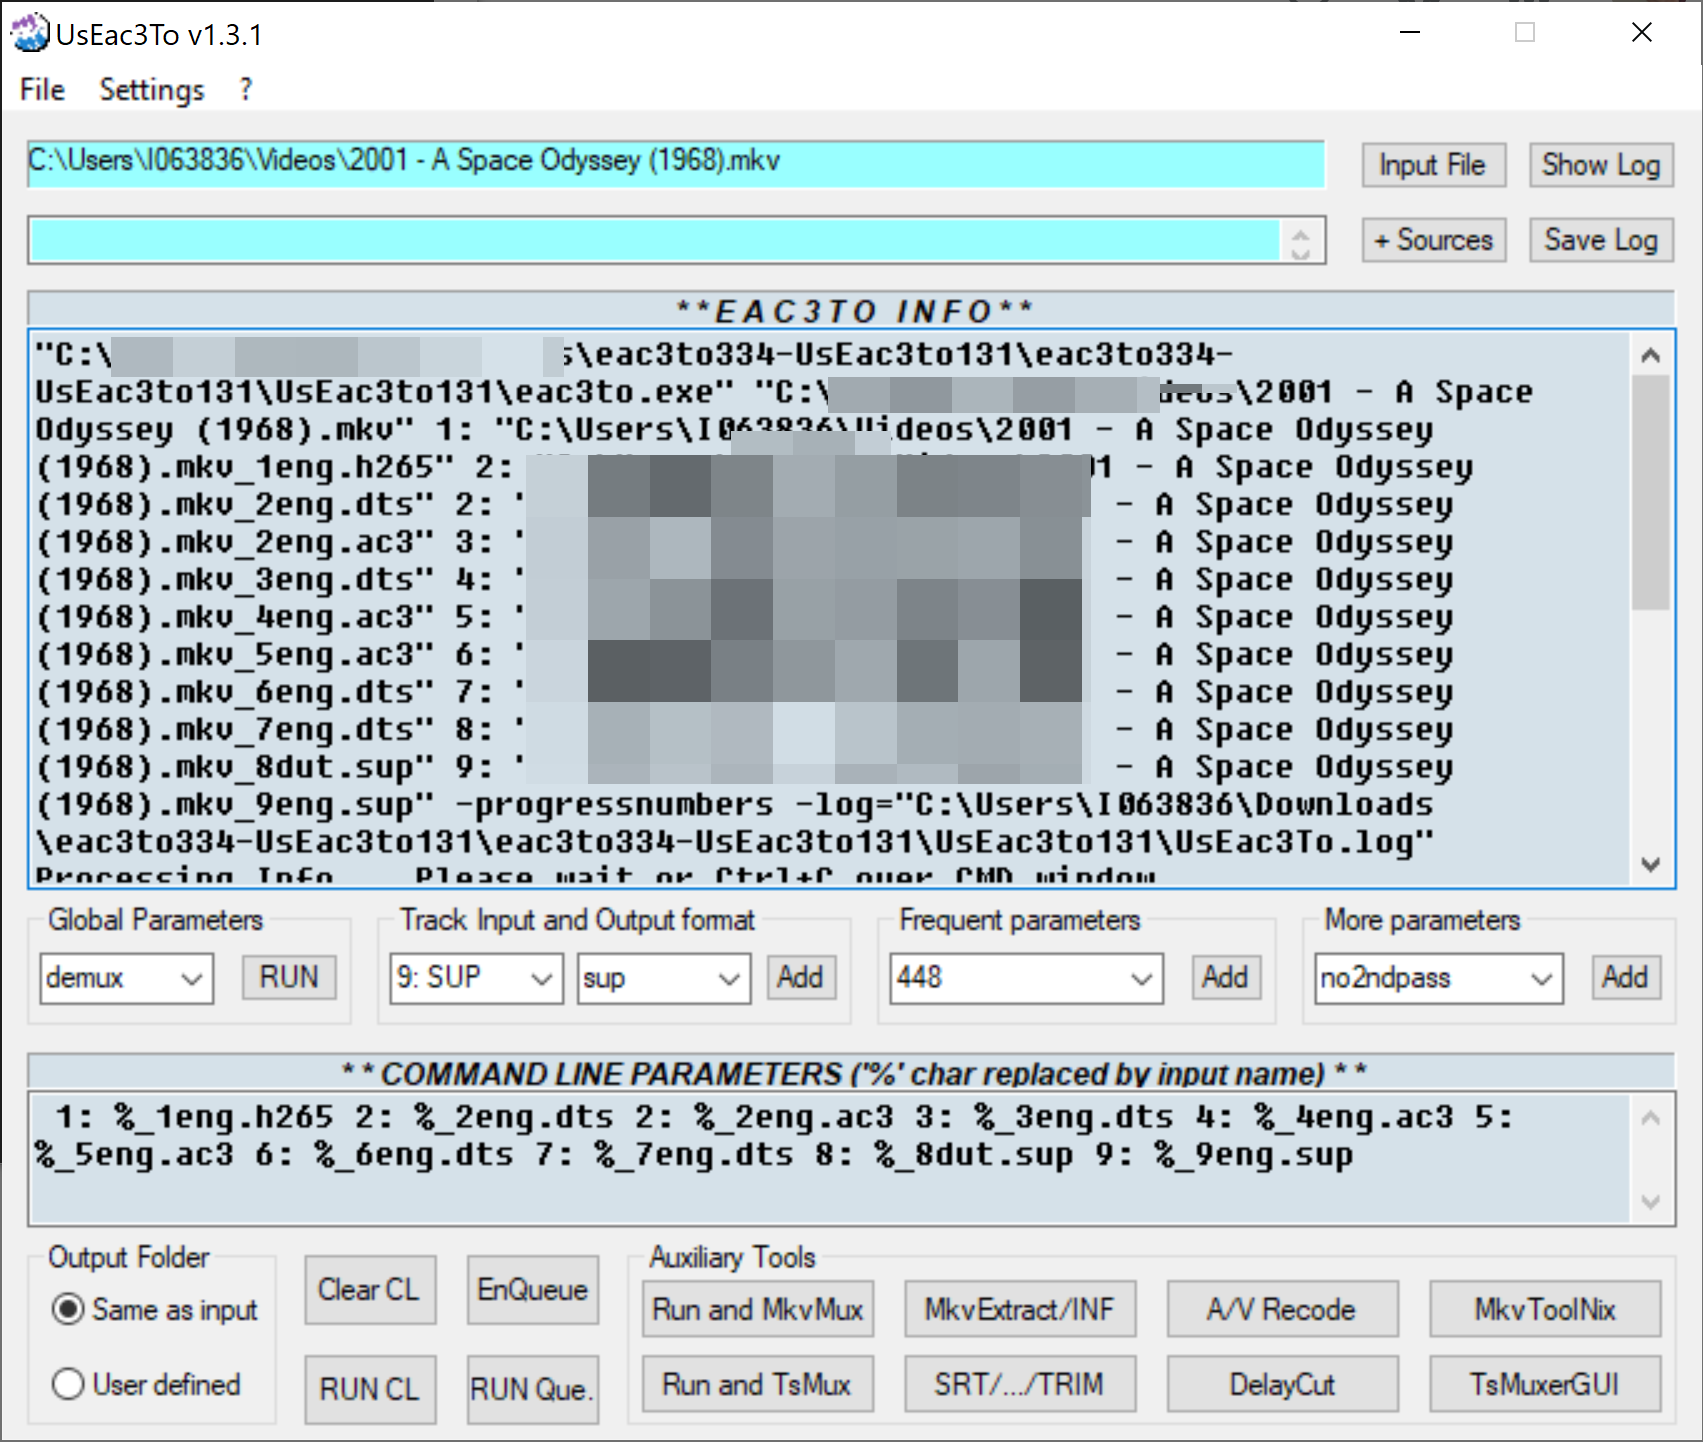The width and height of the screenshot is (1703, 1442).
Task: Click the EAC3TO INFO scroll up arrow
Action: click(1651, 355)
